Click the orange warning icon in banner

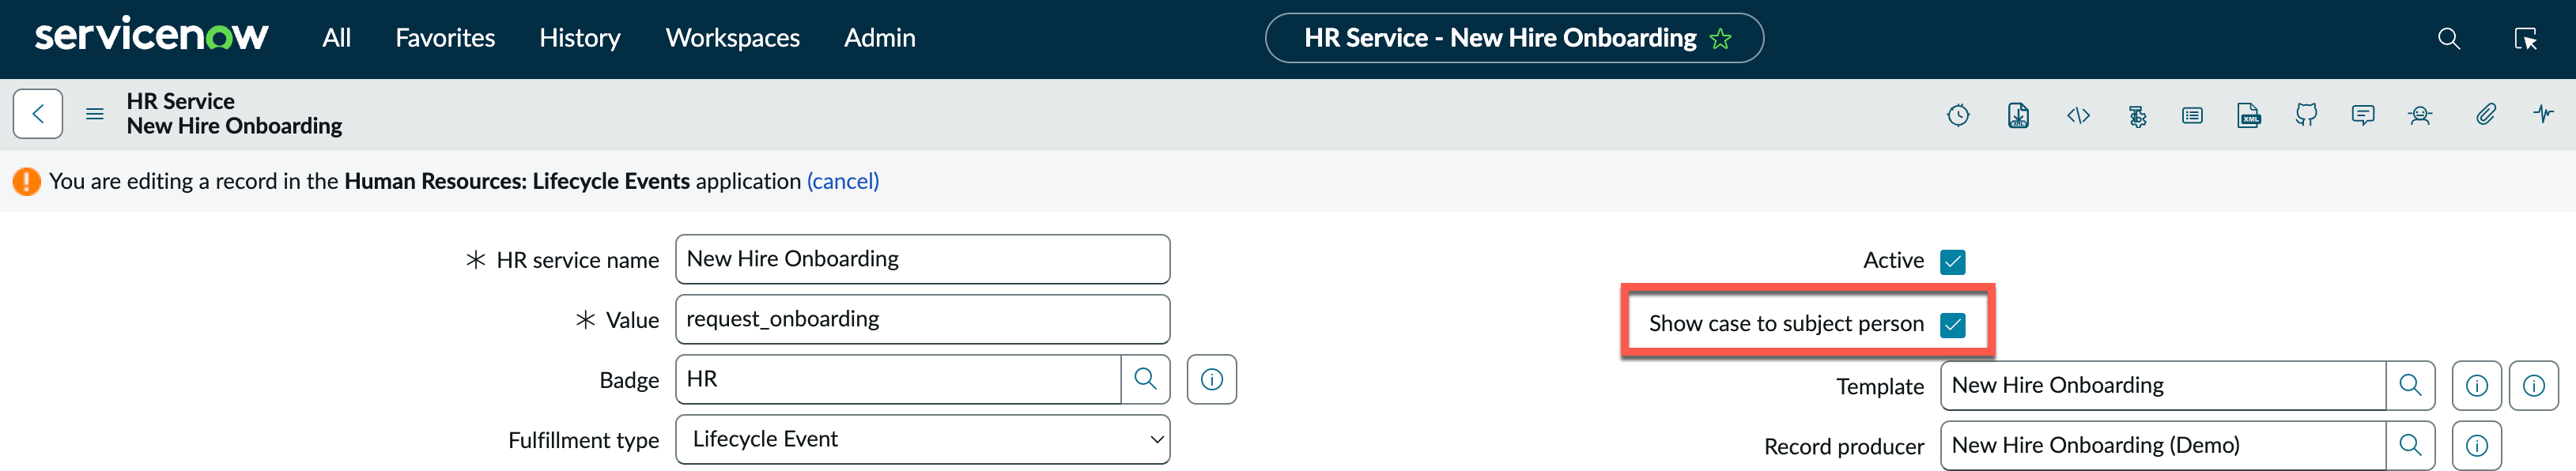pyautogui.click(x=27, y=181)
